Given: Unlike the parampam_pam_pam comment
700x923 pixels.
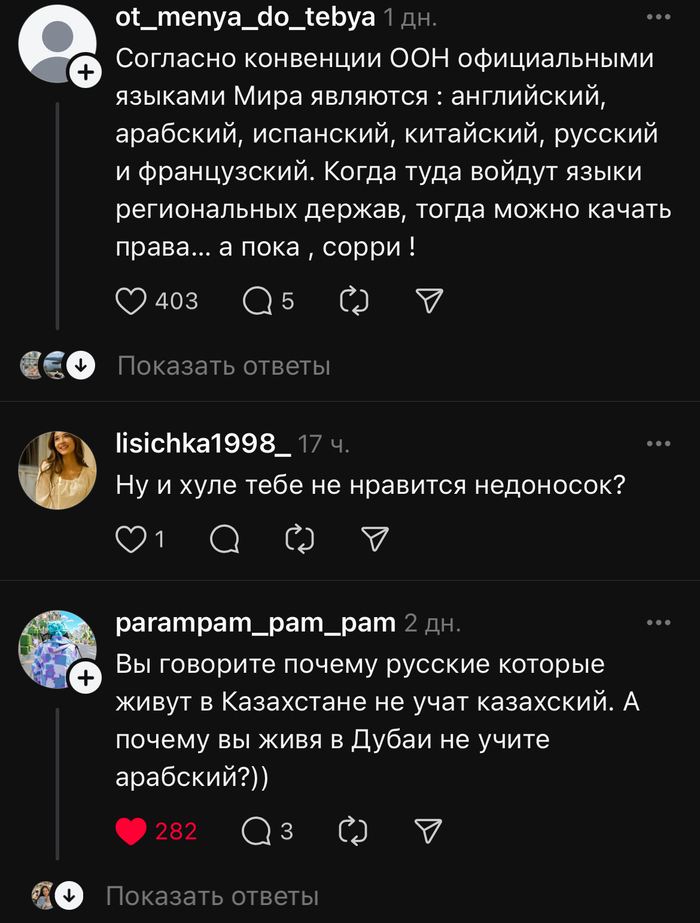Looking at the screenshot, I should point(132,830).
